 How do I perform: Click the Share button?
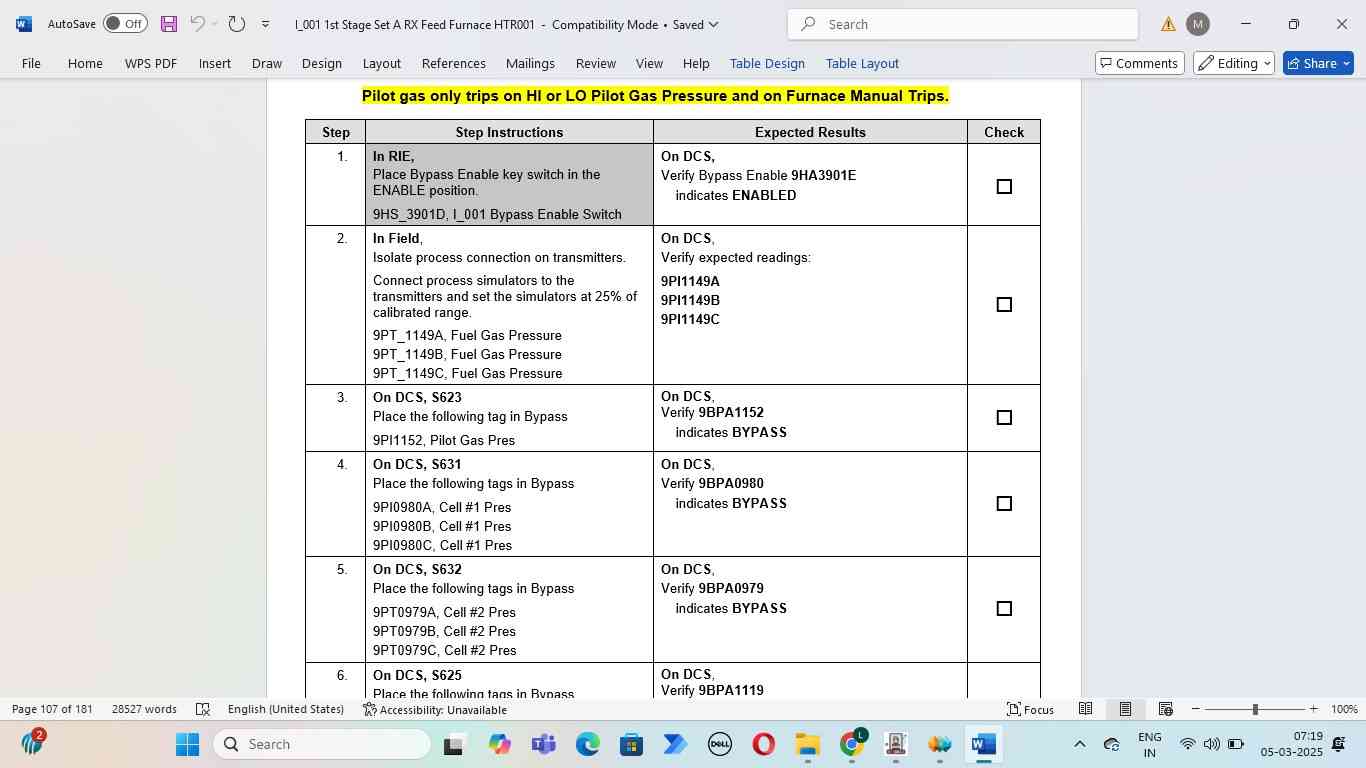1318,63
